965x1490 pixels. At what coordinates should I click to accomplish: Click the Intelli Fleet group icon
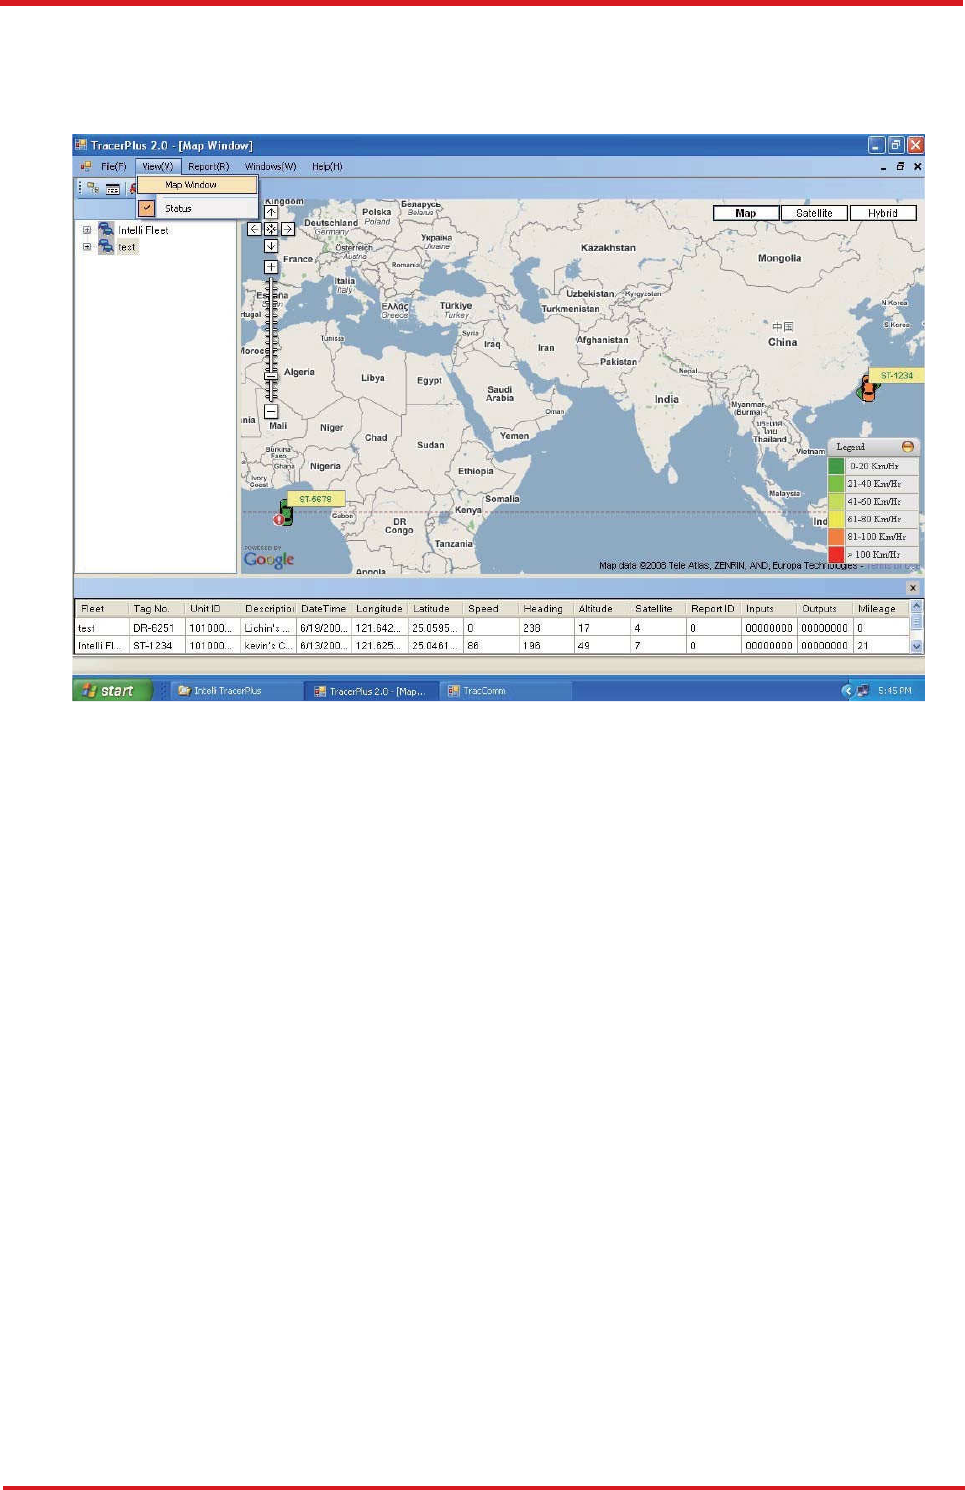[x=105, y=230]
